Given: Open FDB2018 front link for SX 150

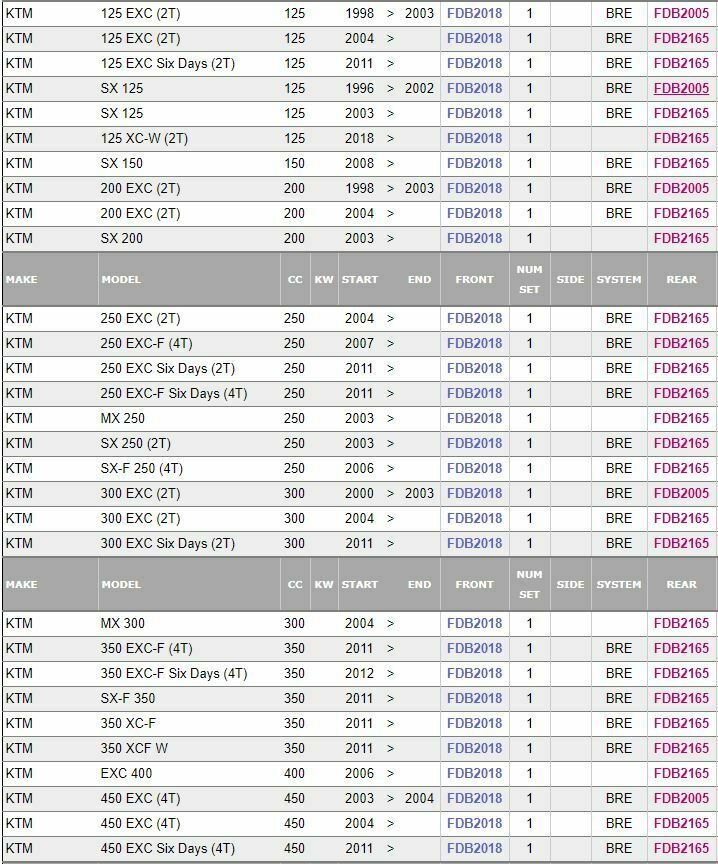Looking at the screenshot, I should (474, 163).
